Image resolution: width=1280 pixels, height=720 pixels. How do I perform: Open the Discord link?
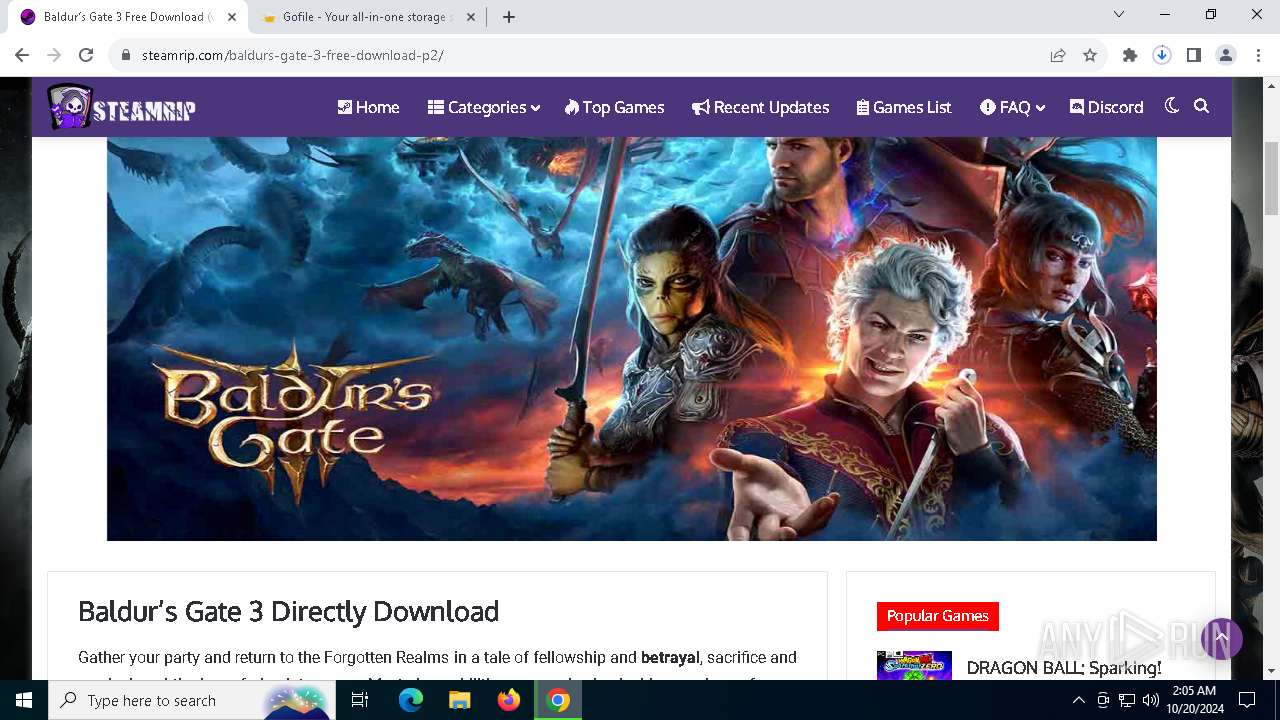(x=1106, y=107)
